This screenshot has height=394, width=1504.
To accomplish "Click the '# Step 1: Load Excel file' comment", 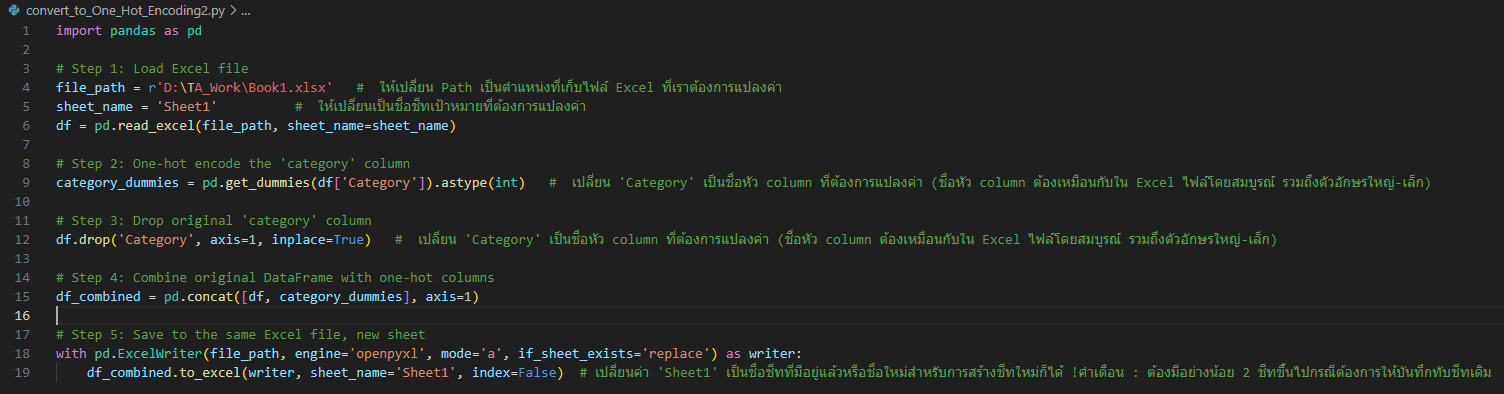I will click(x=152, y=68).
